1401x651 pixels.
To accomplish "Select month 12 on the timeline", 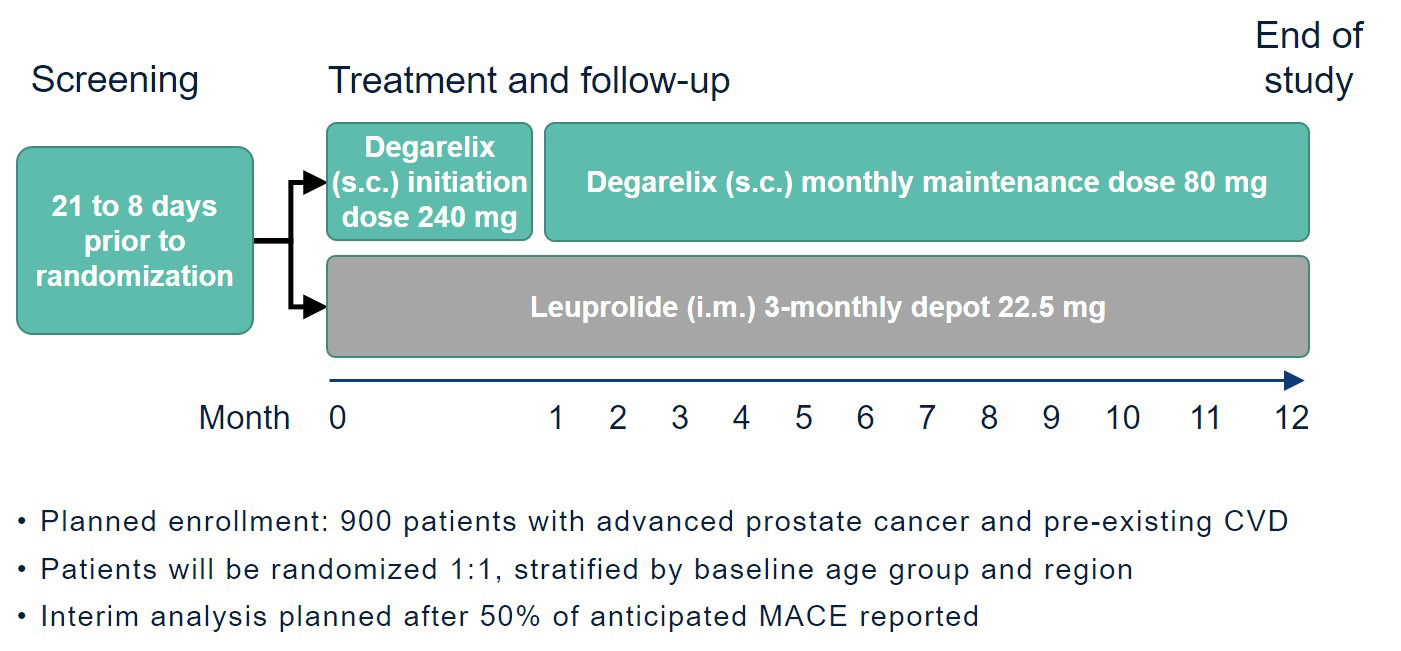I will [1292, 417].
